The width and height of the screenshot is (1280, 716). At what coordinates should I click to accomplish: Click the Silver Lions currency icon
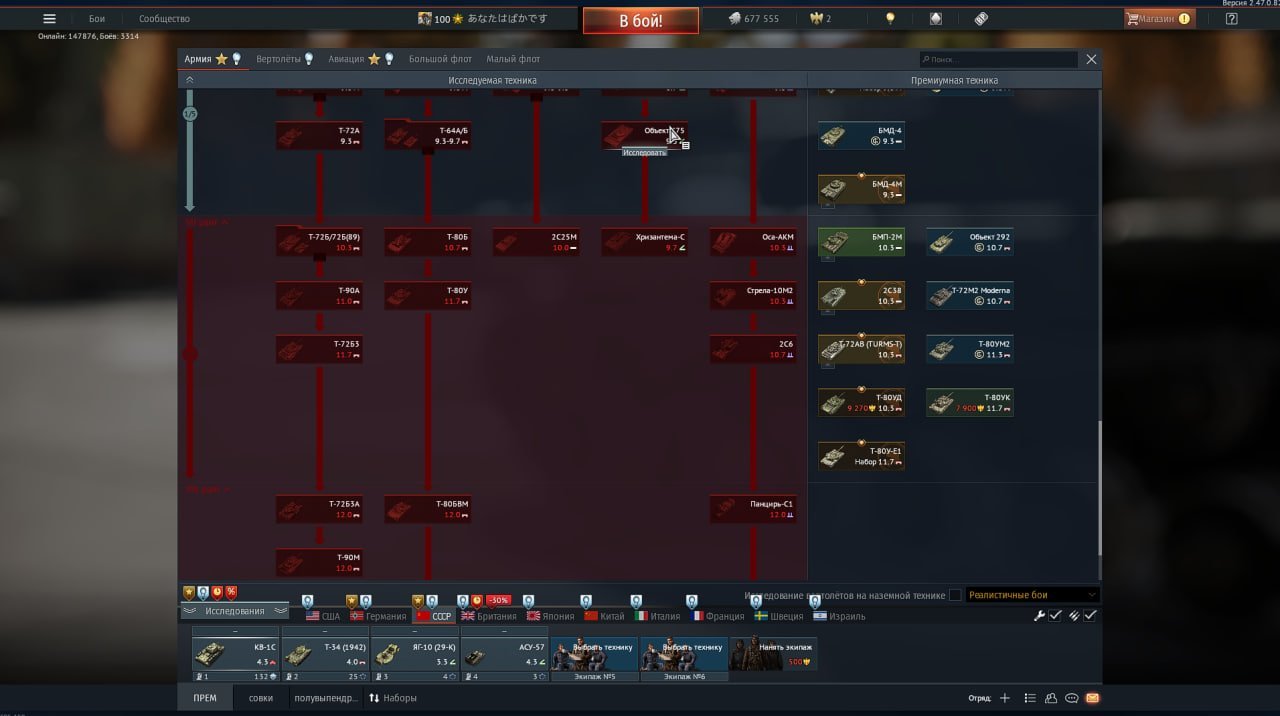coord(734,18)
